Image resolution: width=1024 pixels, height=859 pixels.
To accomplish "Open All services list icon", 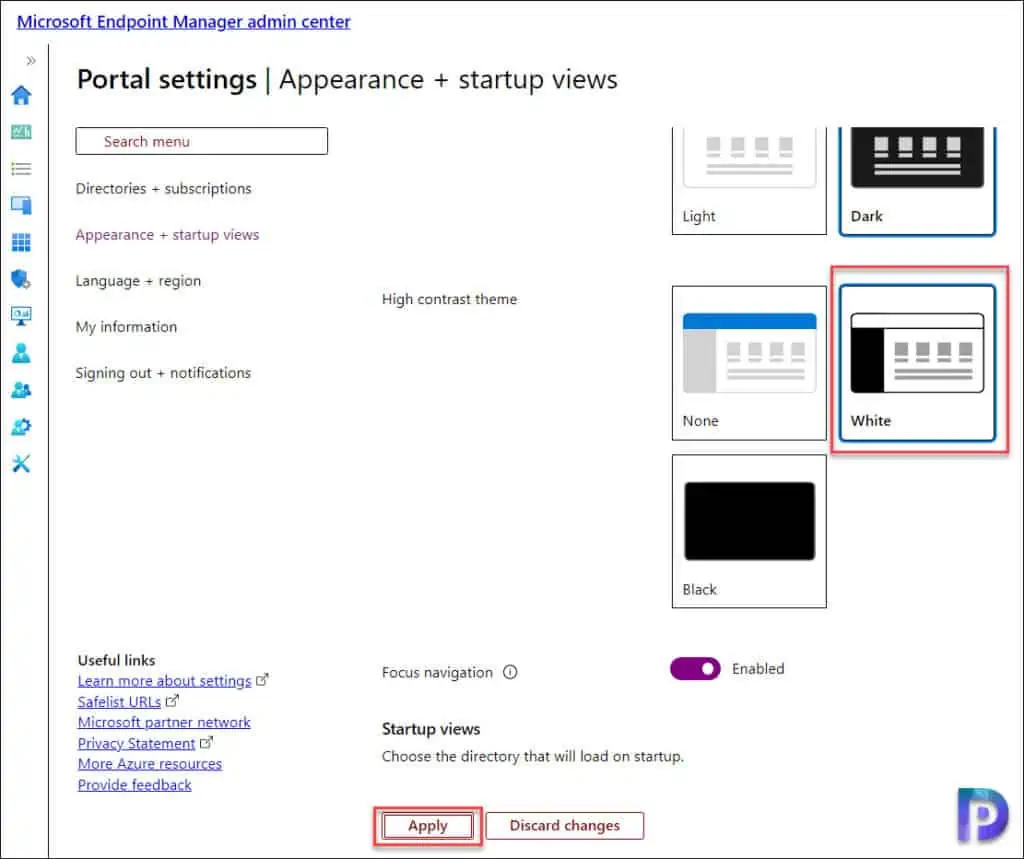I will (x=21, y=169).
